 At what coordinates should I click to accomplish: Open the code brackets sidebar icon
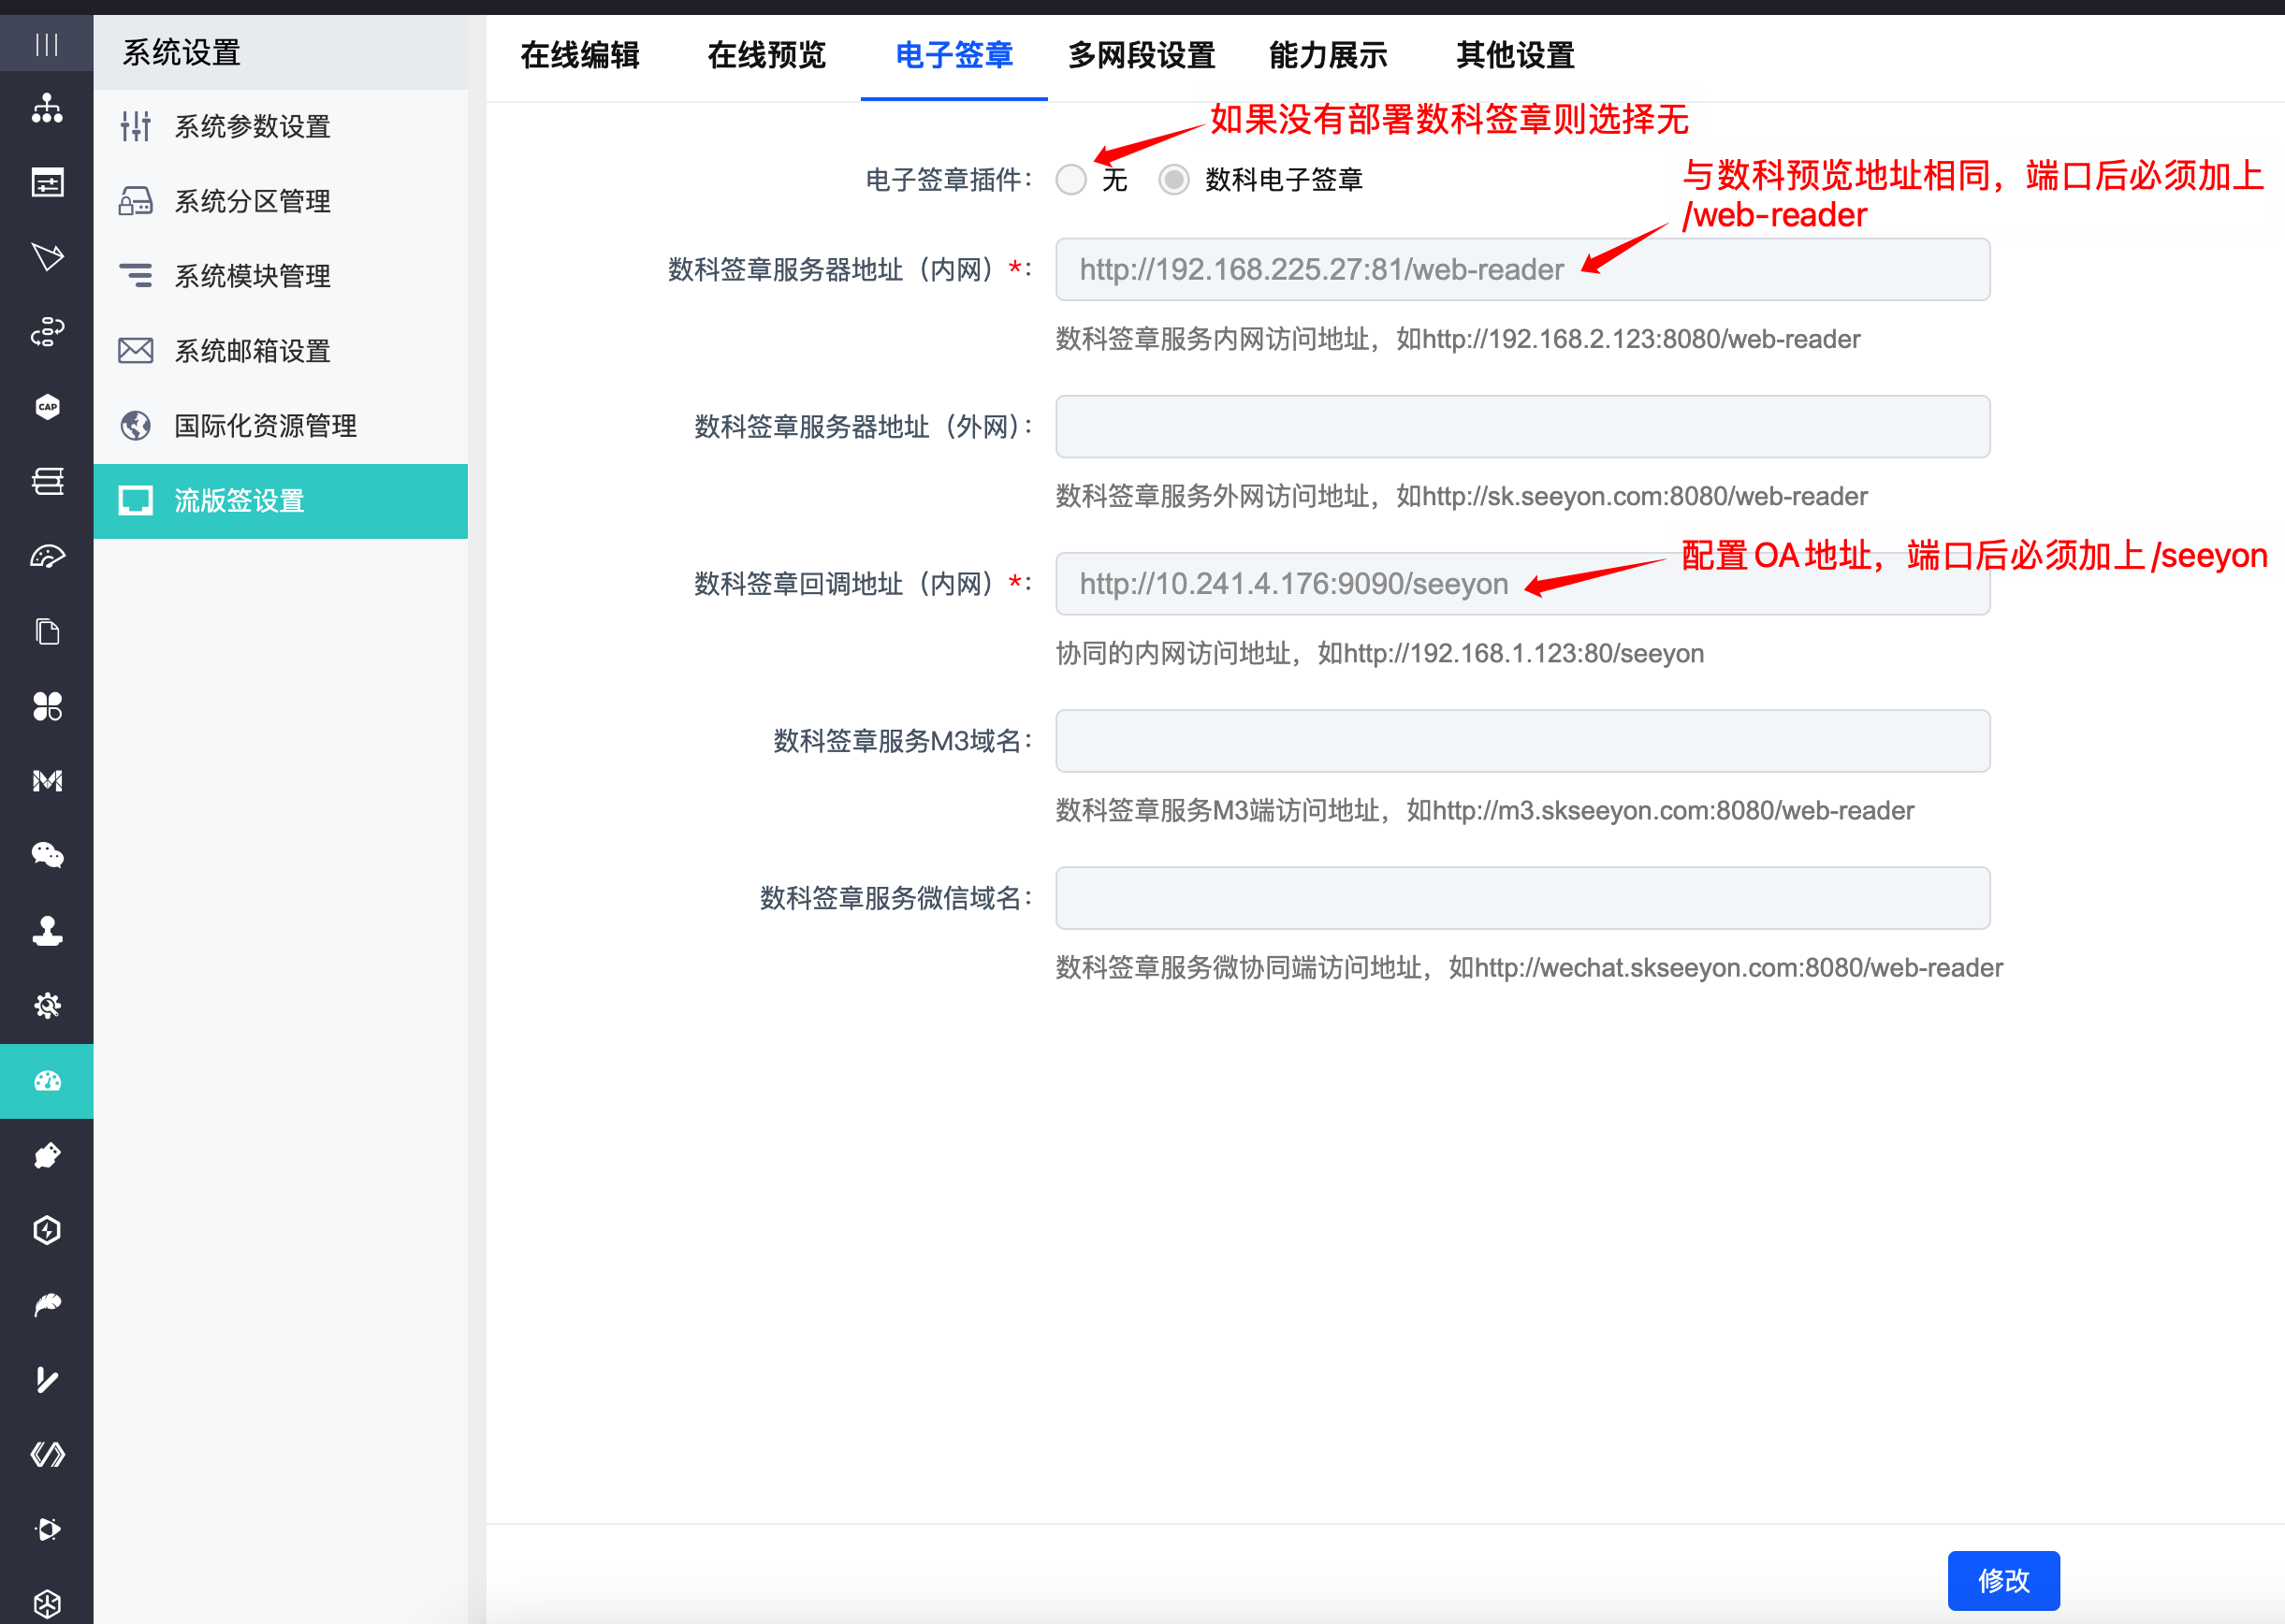coord(46,1454)
